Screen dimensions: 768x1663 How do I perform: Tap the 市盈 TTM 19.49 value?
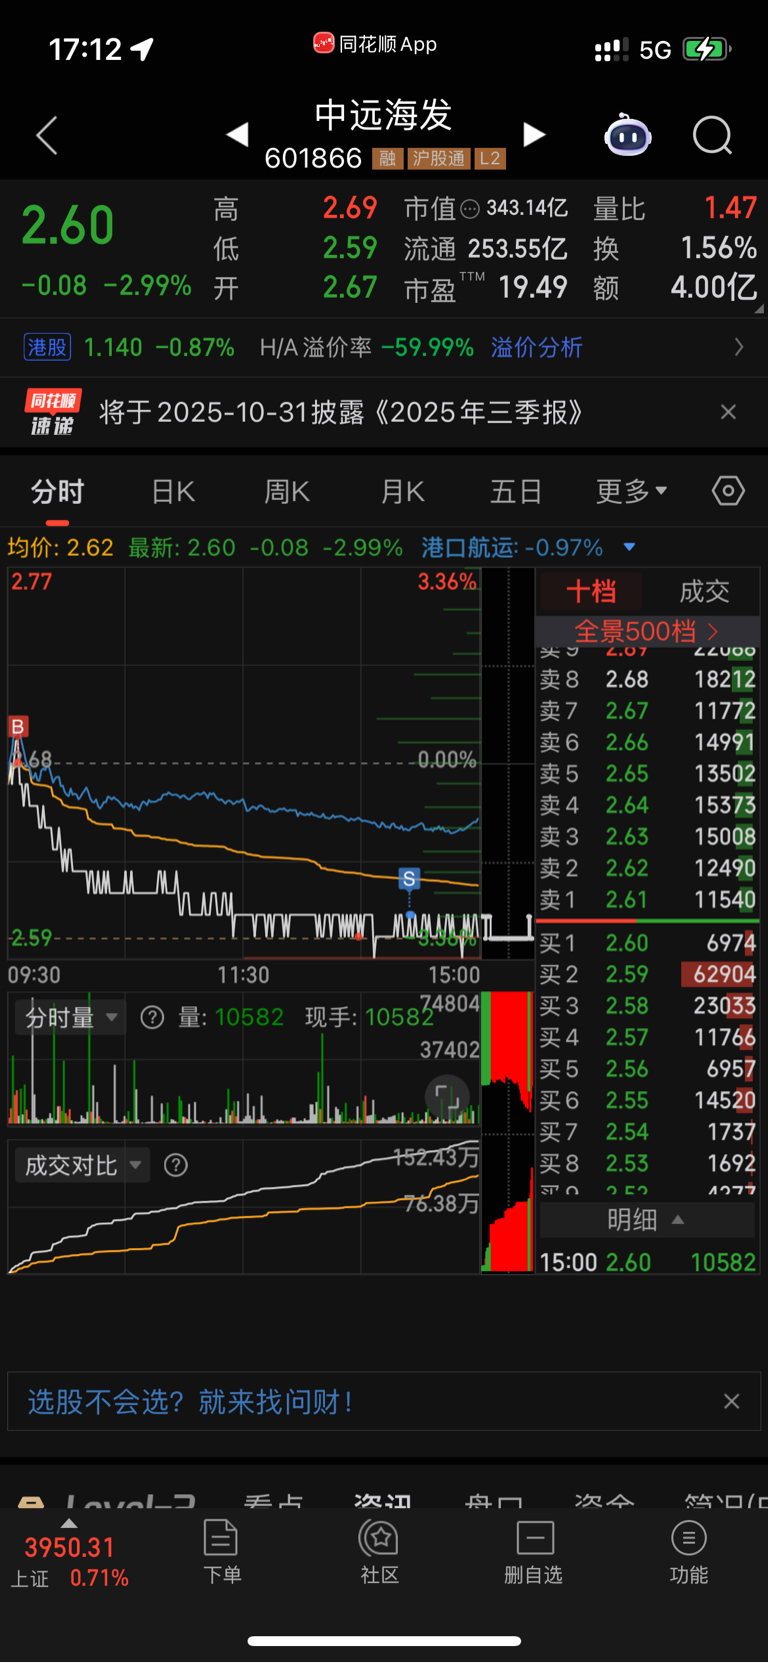(x=532, y=288)
